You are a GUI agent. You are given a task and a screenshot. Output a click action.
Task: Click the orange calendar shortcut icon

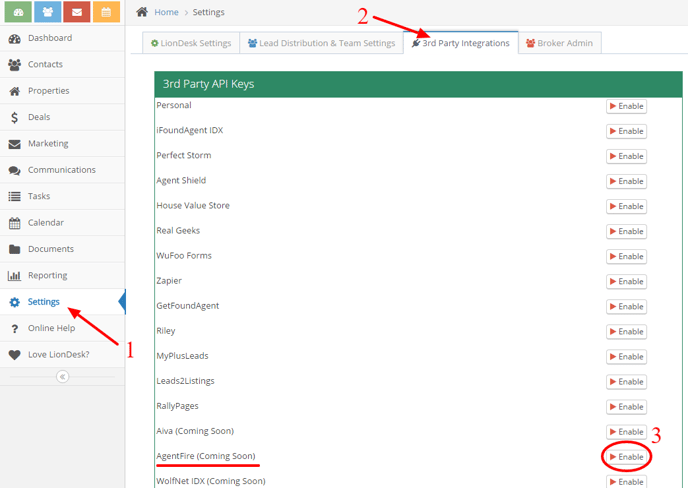pos(106,11)
